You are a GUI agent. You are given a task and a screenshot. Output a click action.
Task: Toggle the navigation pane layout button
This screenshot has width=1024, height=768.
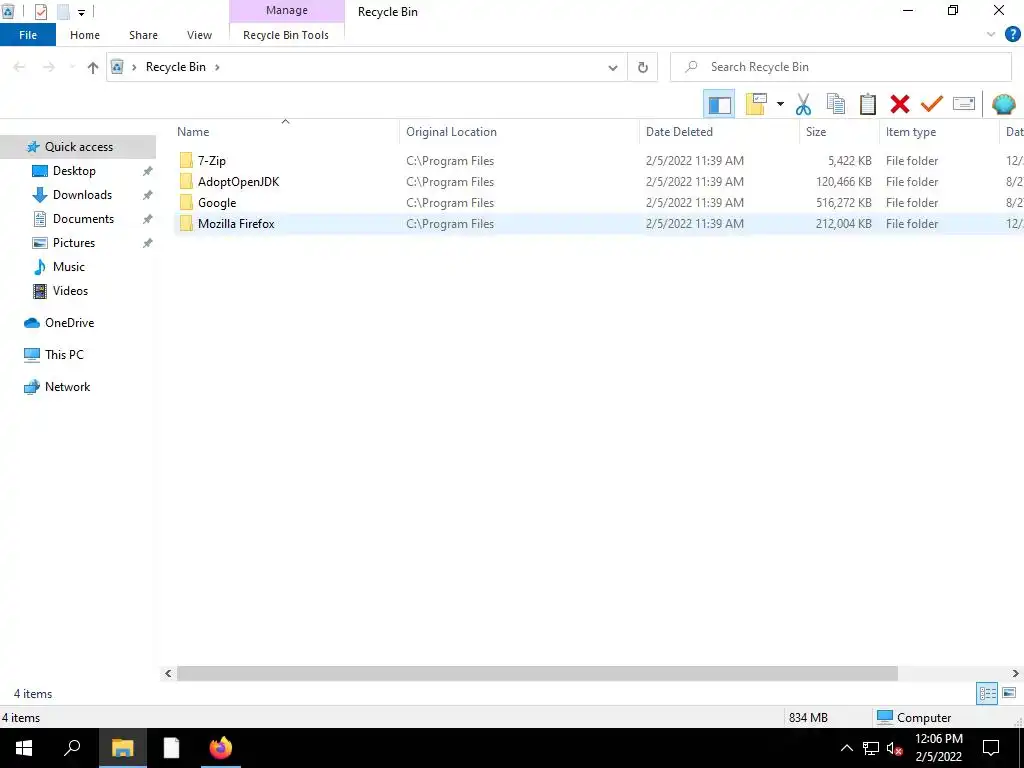[719, 104]
